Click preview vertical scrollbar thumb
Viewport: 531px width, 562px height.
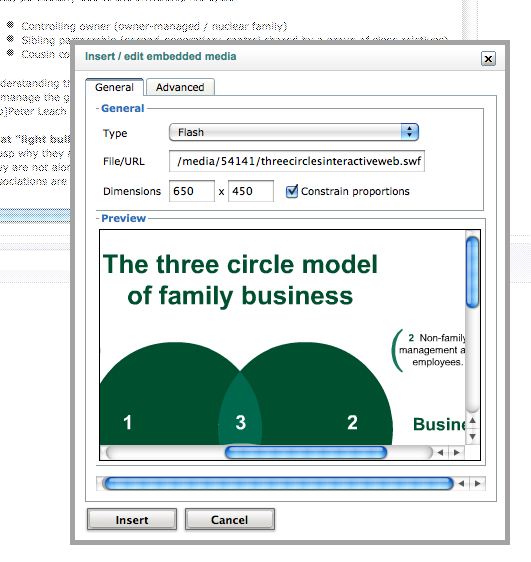(x=473, y=272)
